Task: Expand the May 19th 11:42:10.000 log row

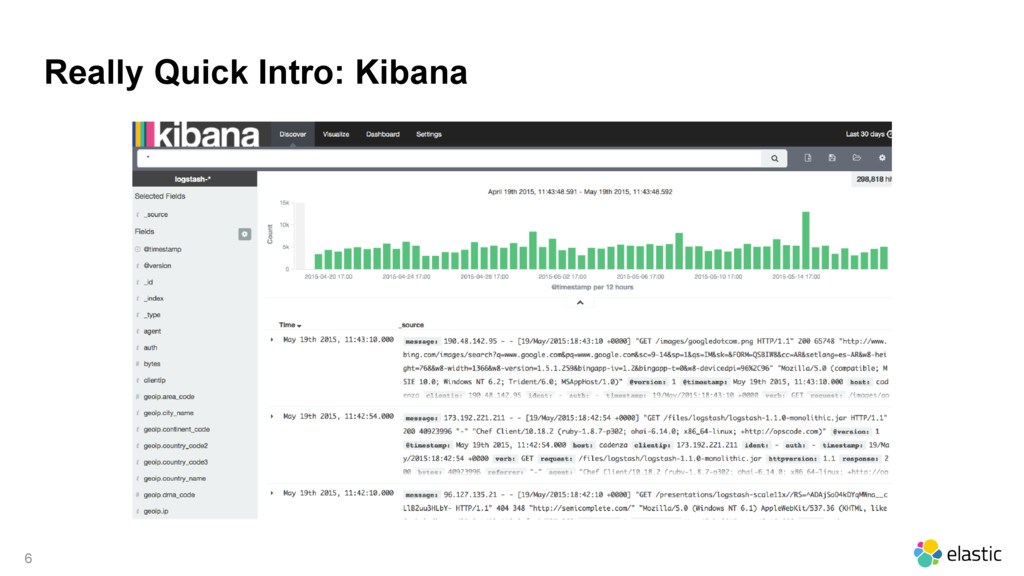Action: pyautogui.click(x=272, y=493)
